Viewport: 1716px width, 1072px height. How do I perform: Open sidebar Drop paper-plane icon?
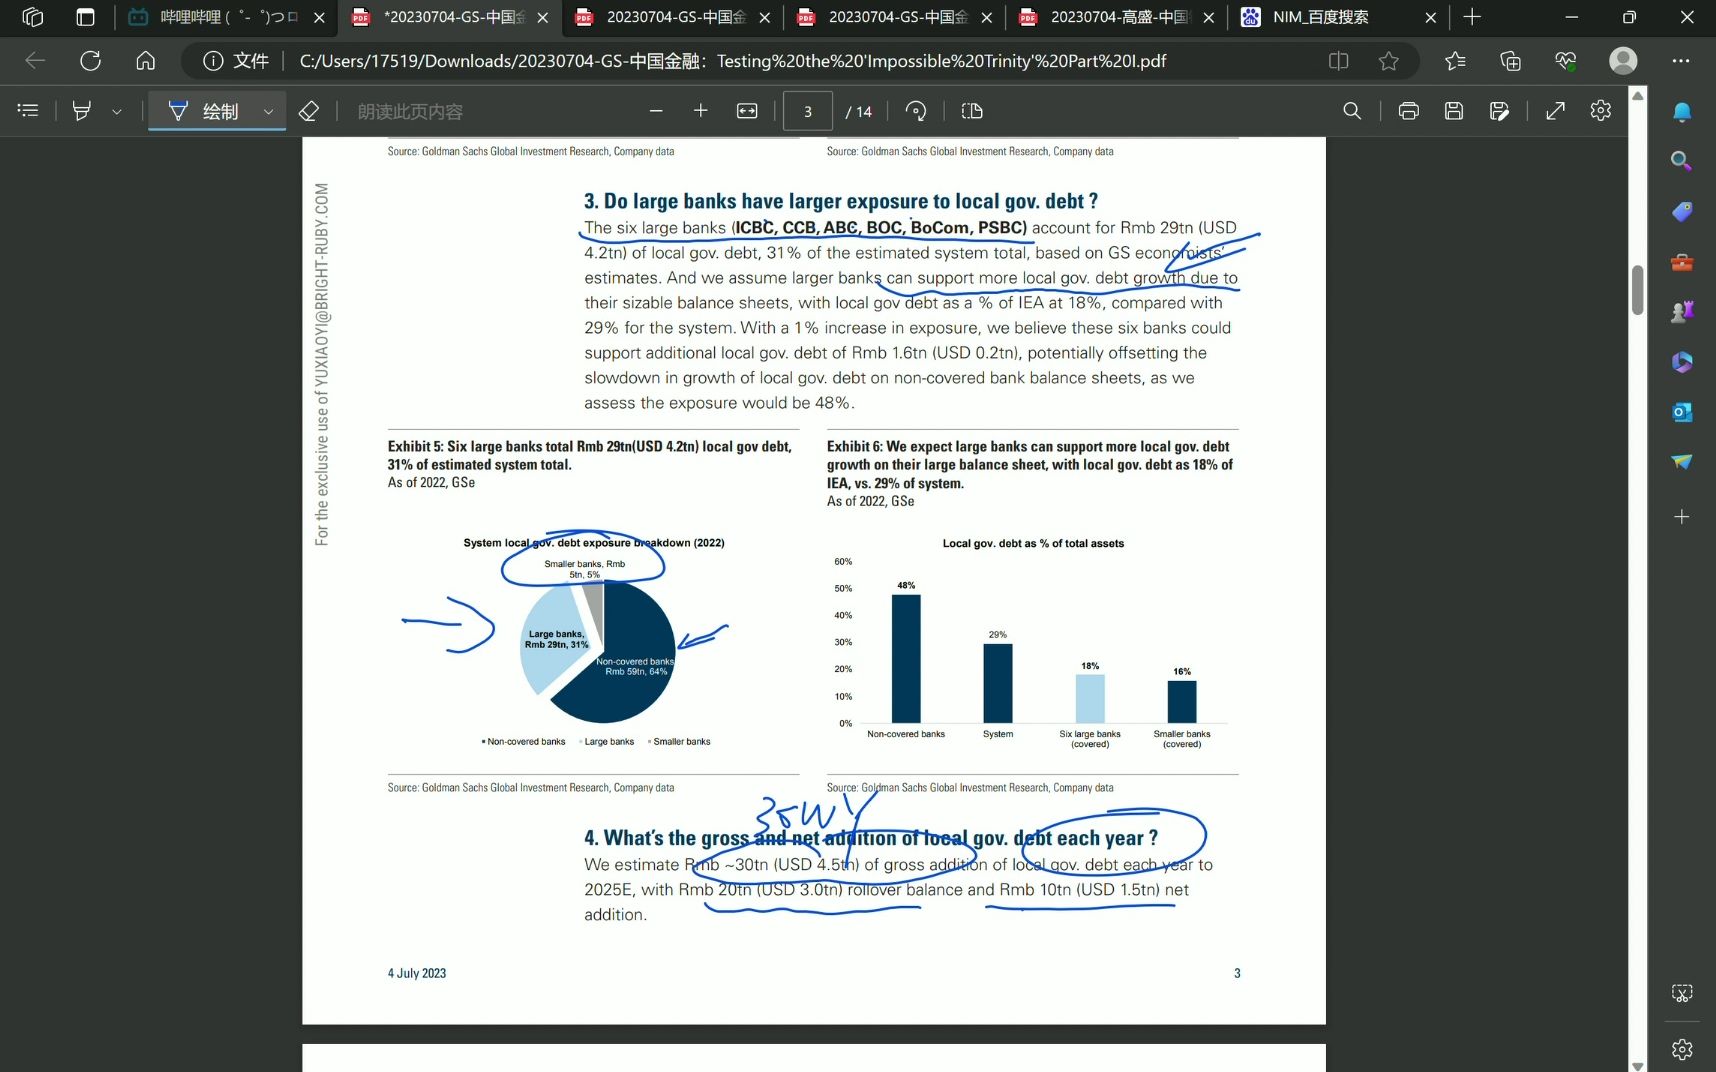(x=1682, y=461)
